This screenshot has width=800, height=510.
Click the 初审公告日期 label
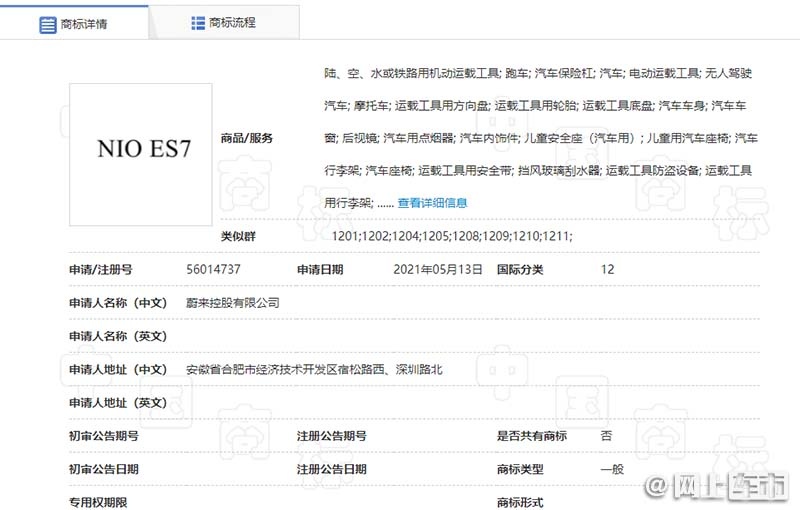click(x=104, y=469)
